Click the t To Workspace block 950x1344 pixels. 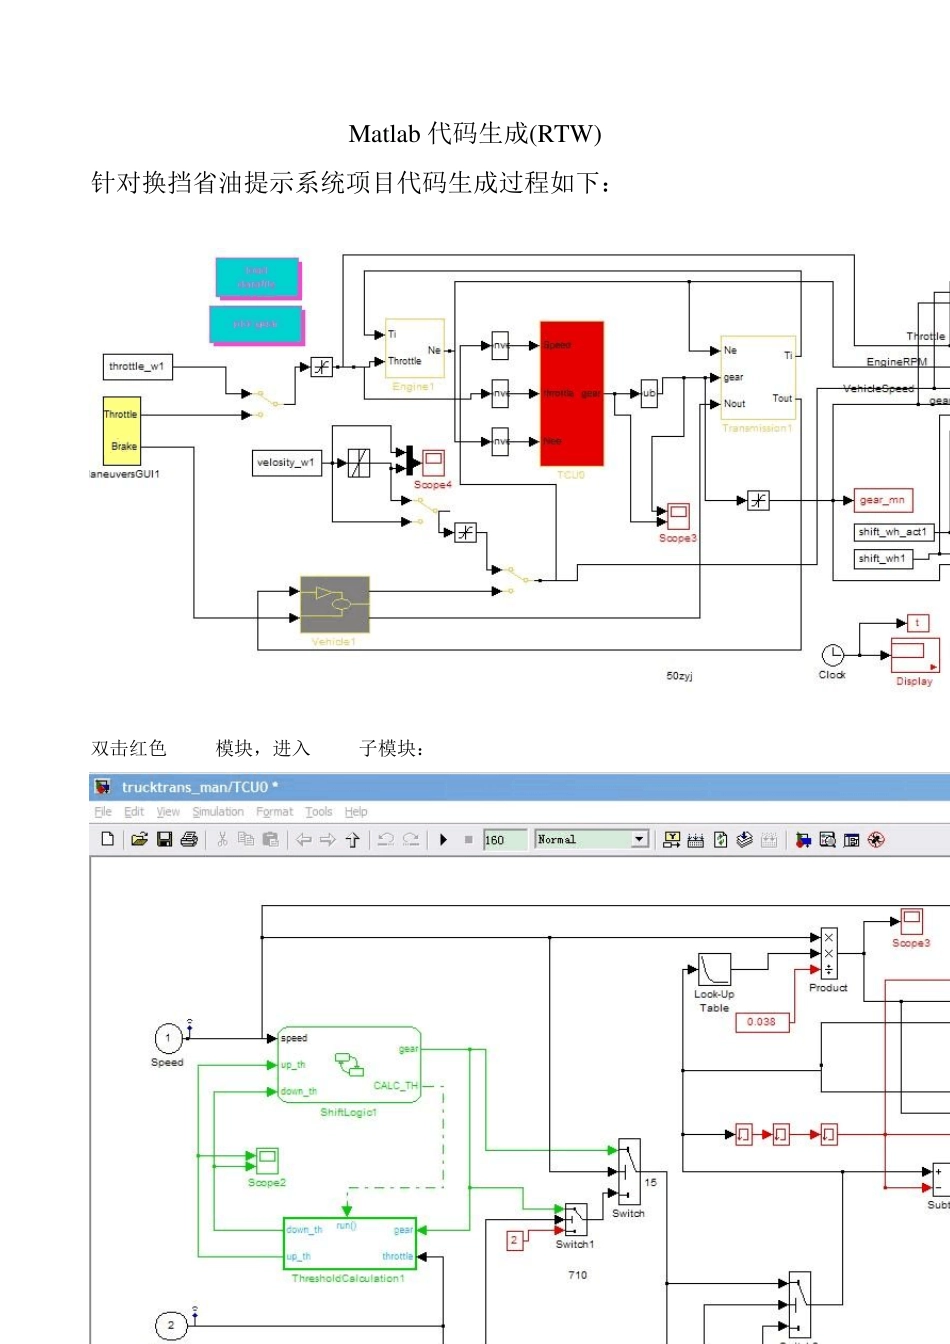[x=917, y=623]
